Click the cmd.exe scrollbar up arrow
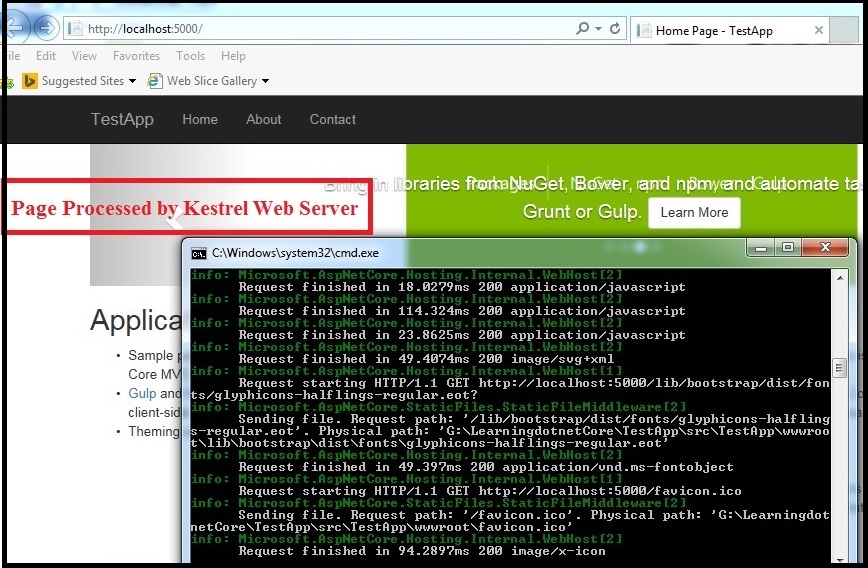 tap(840, 278)
